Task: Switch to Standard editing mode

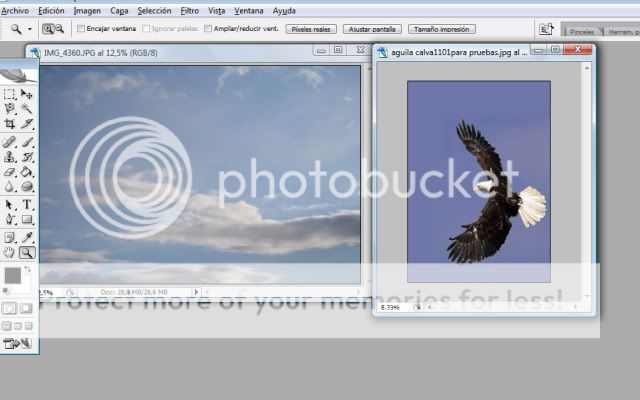Action: (x=9, y=308)
